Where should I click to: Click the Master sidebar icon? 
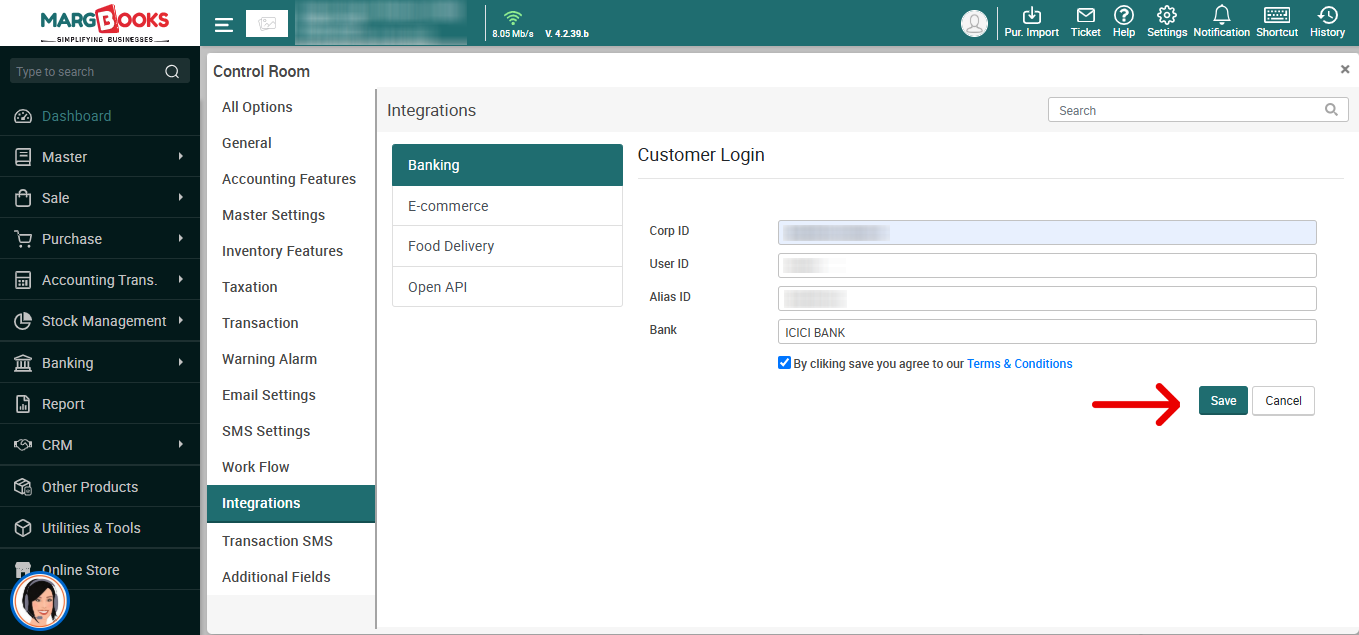tap(23, 157)
